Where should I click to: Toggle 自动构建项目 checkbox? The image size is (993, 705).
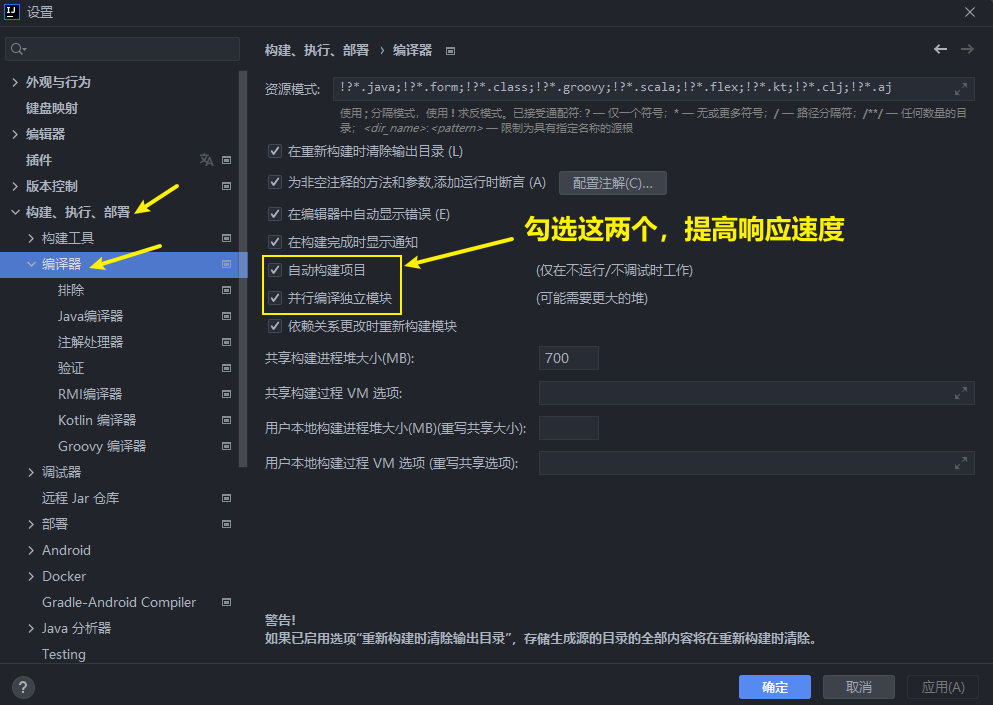(275, 271)
